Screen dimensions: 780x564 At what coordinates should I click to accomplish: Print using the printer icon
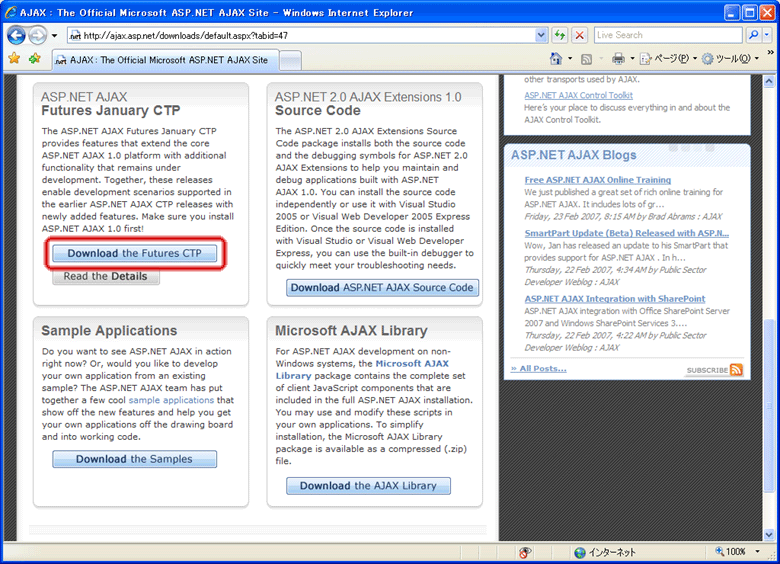click(x=618, y=59)
